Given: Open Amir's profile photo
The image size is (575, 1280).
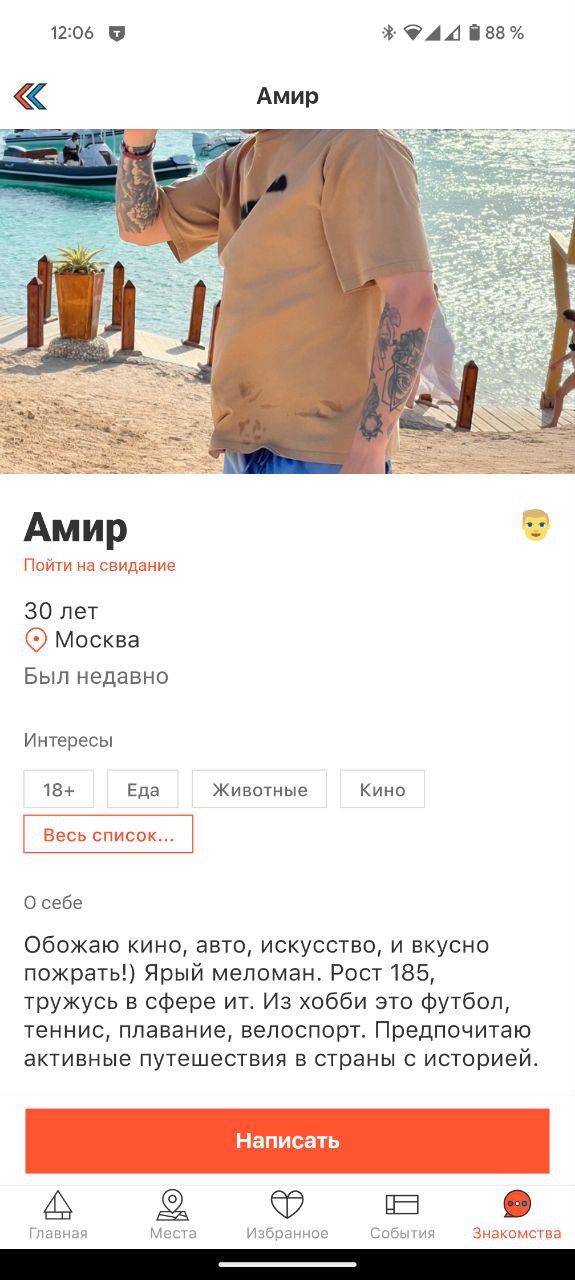Looking at the screenshot, I should 287,301.
